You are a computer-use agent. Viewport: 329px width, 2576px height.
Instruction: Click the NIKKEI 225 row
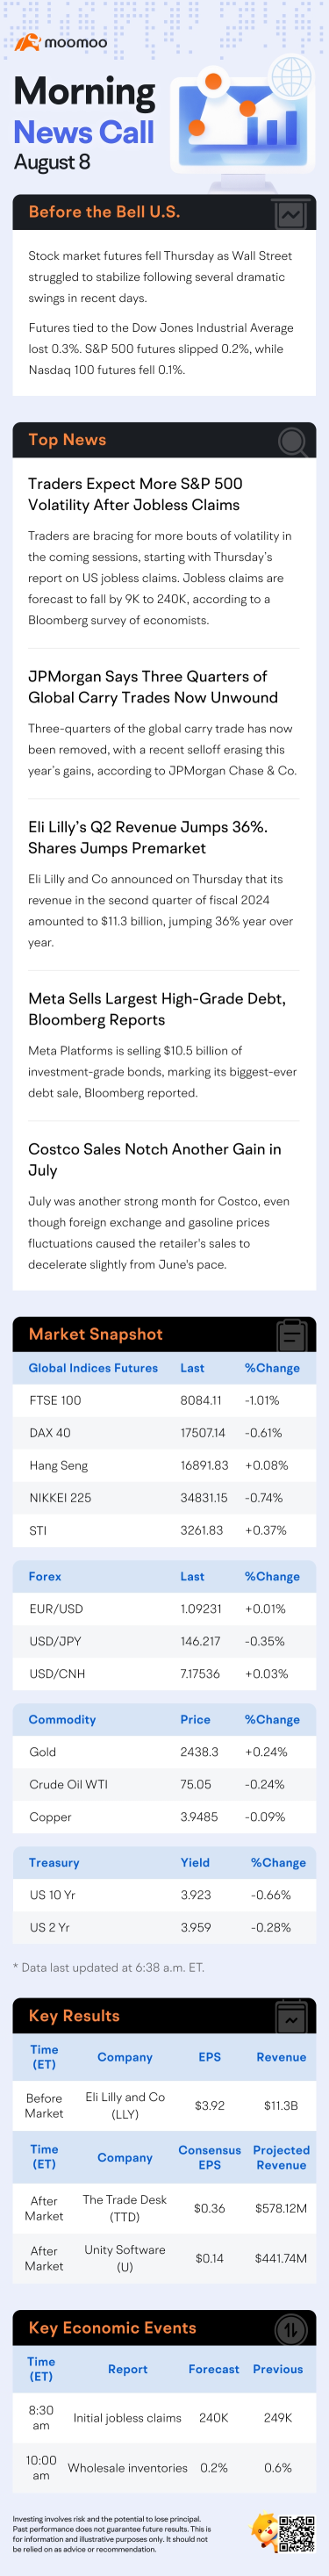[x=164, y=1498]
